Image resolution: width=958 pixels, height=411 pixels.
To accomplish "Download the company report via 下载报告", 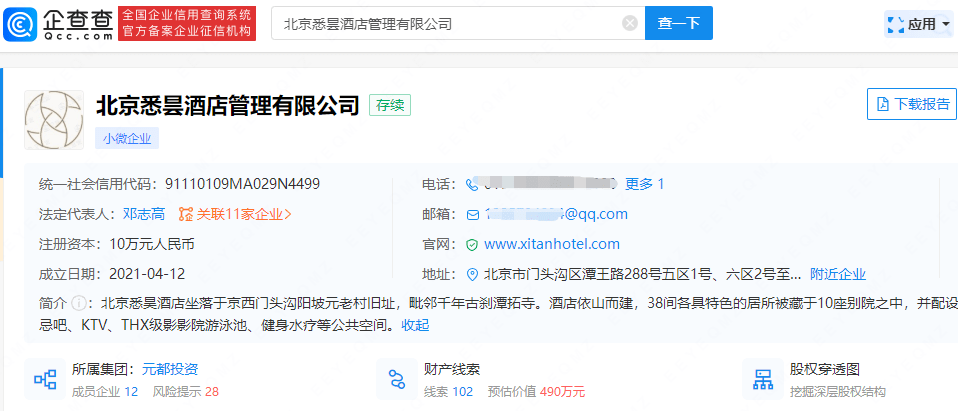I will pyautogui.click(x=912, y=104).
